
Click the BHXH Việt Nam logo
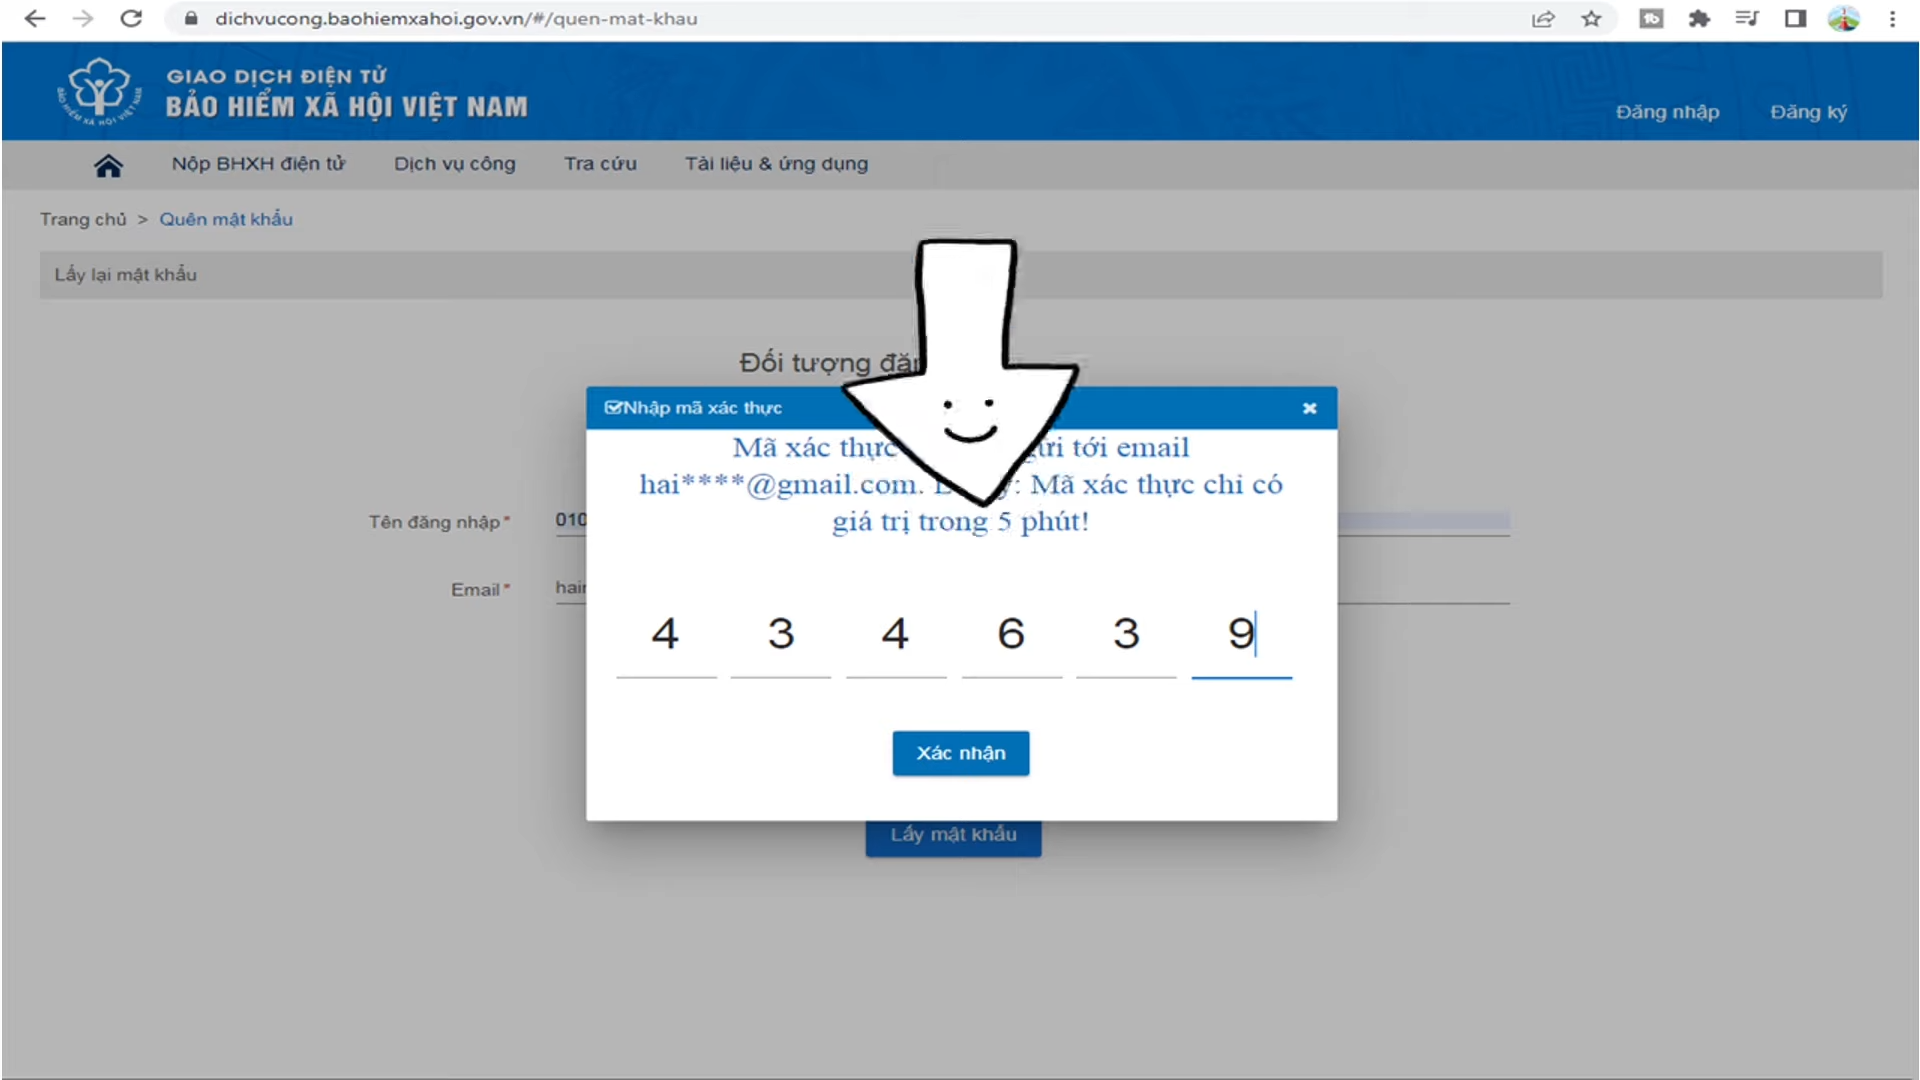98,91
